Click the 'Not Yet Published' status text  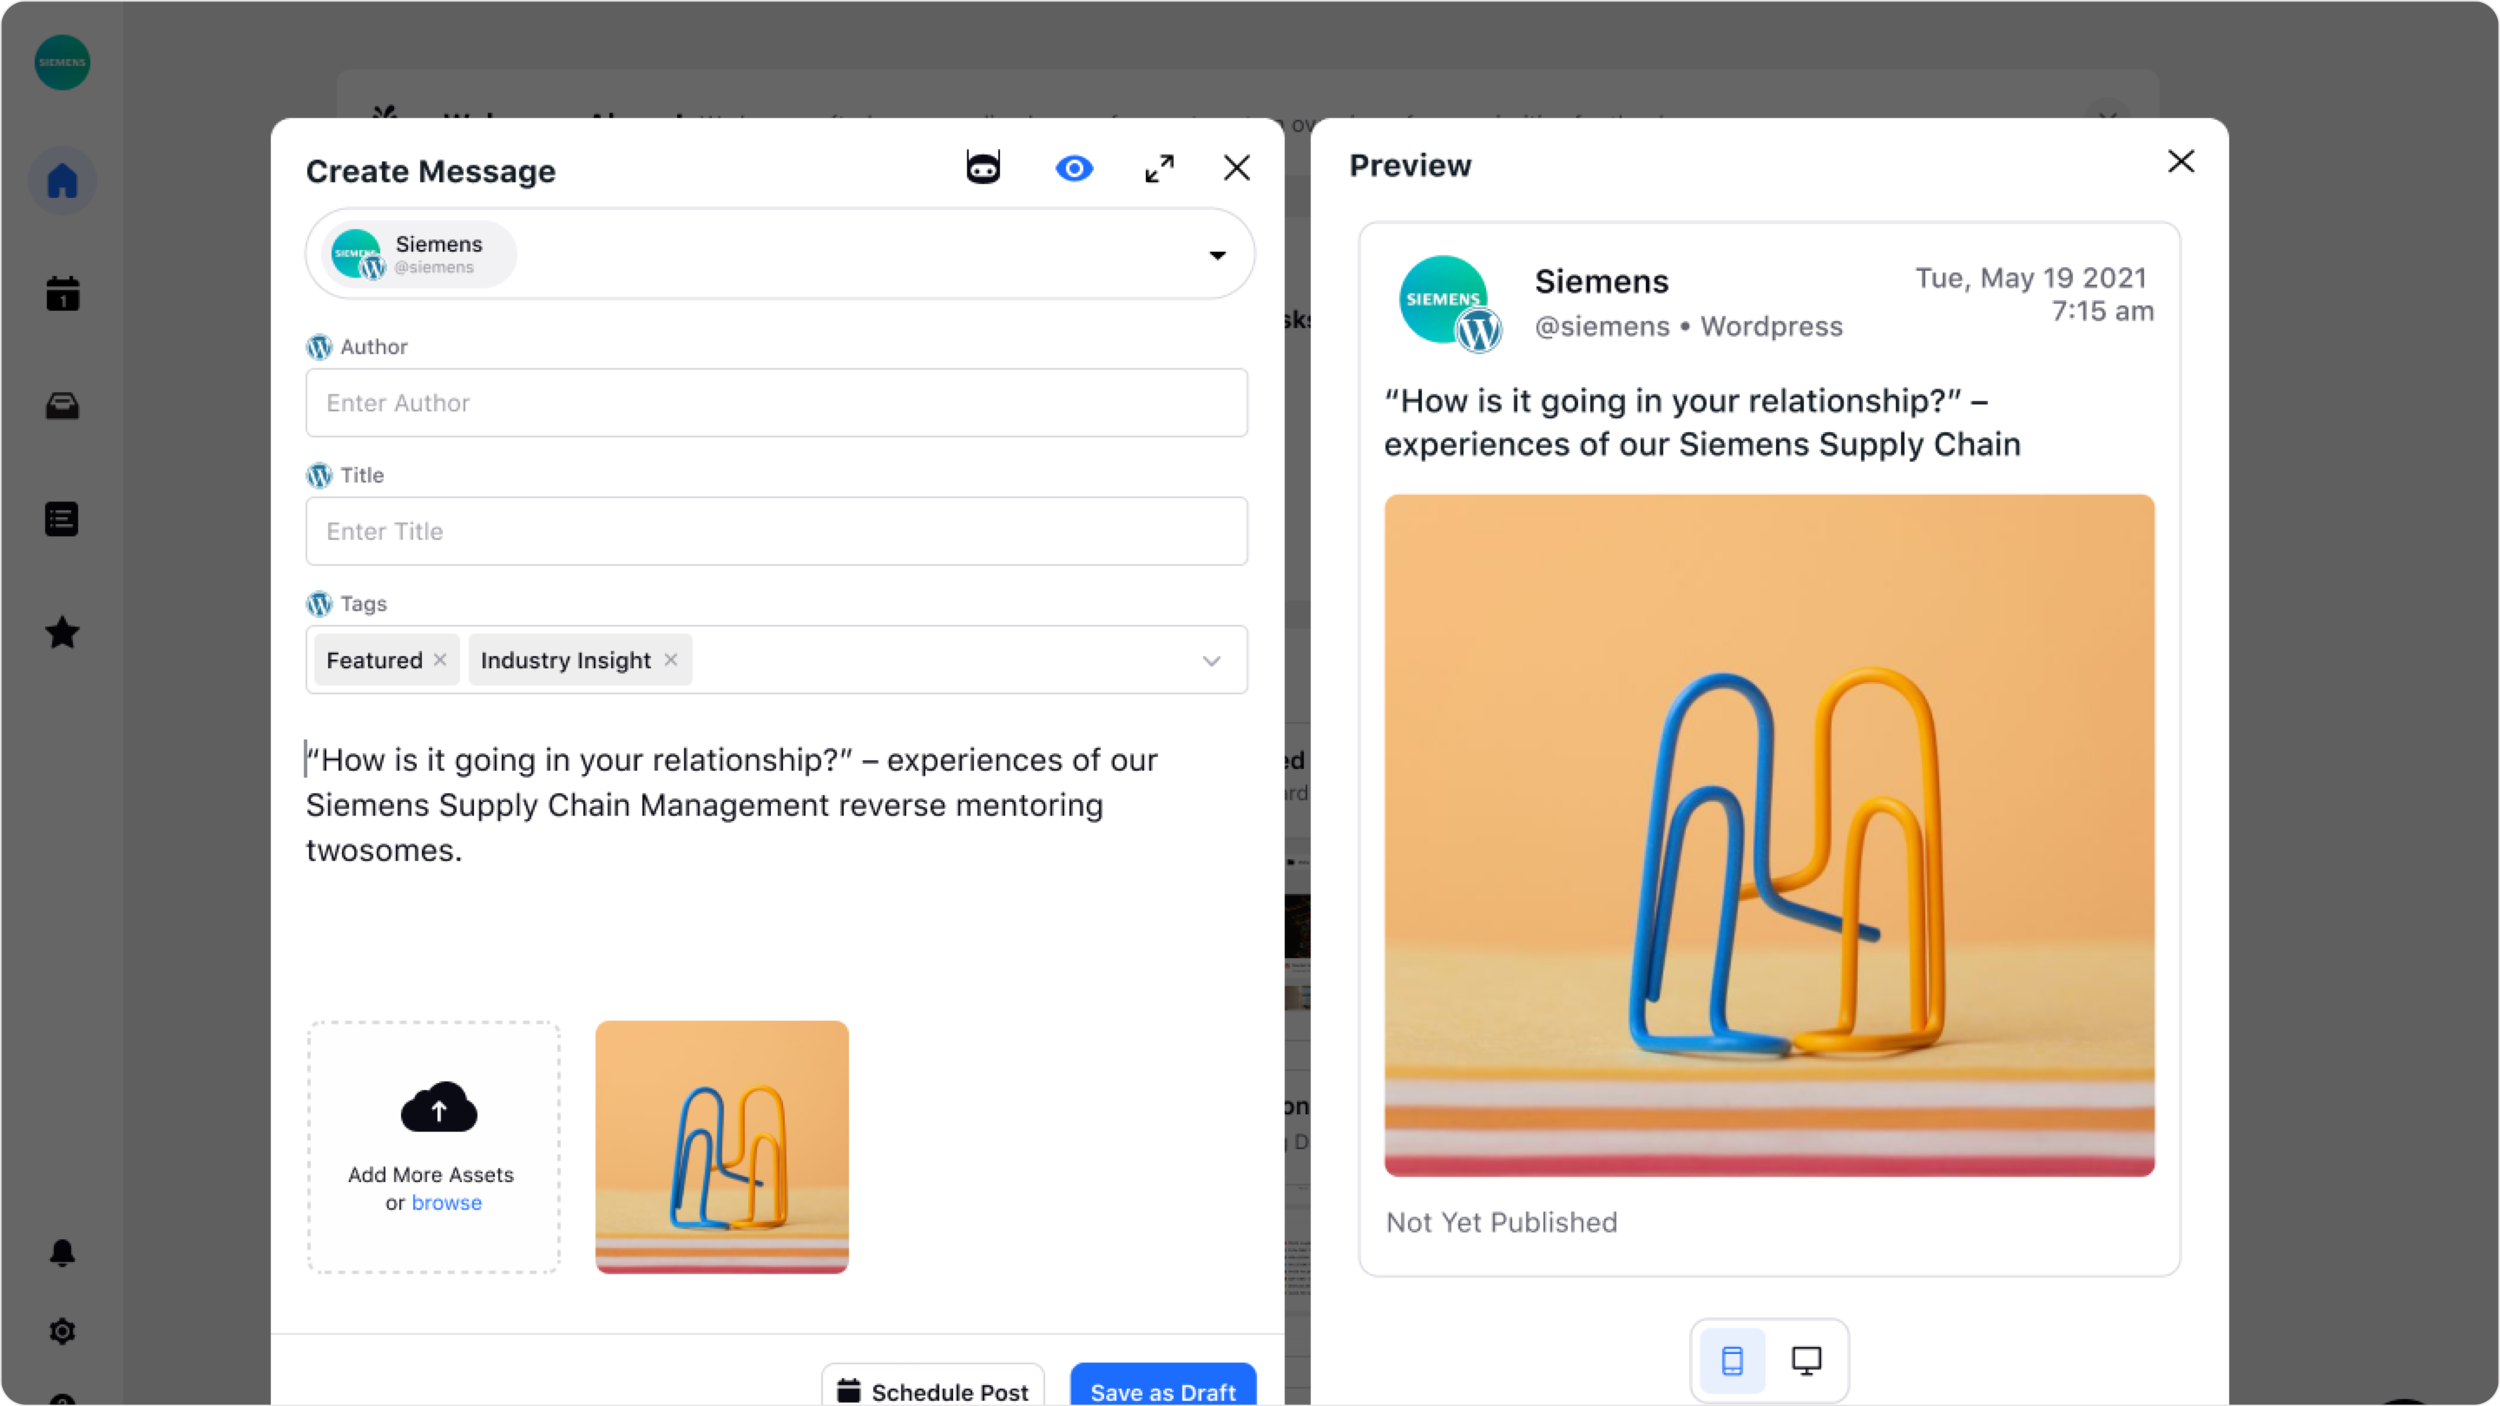[x=1501, y=1222]
